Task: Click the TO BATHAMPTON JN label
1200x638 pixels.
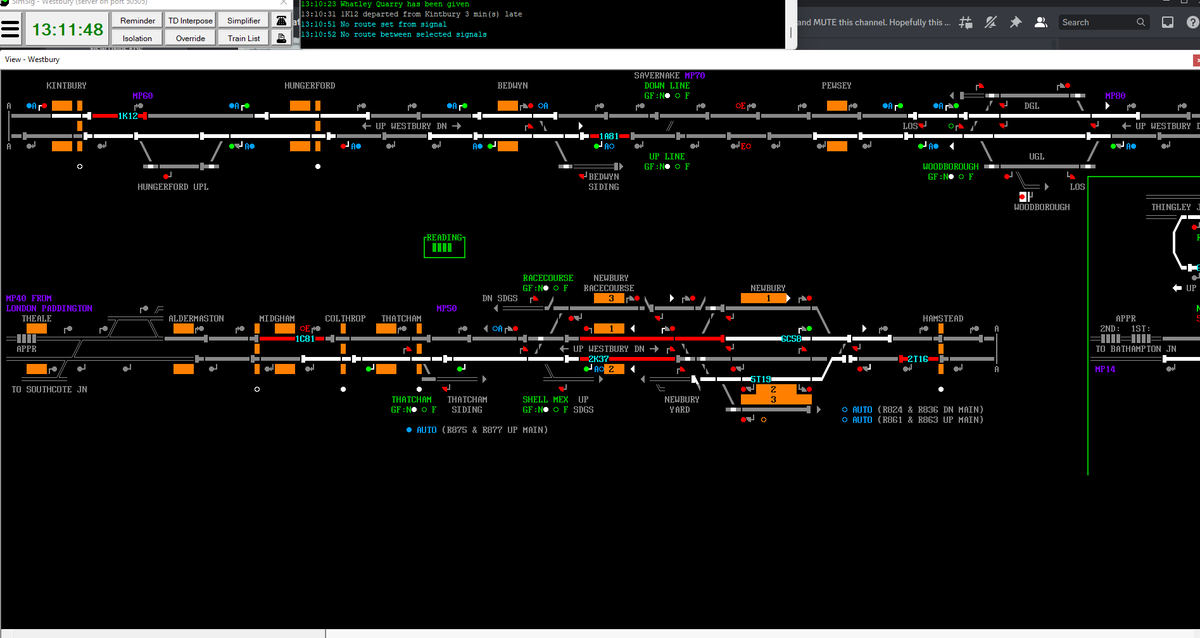Action: coord(1134,349)
